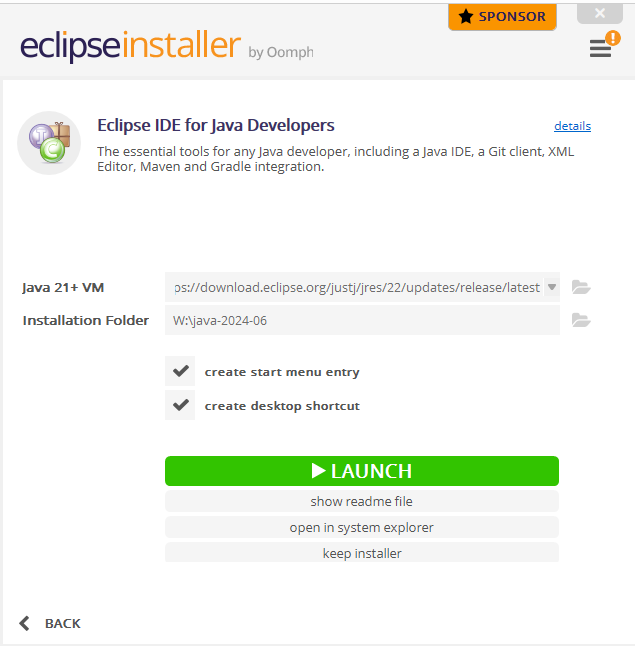Expand the Java 21+ VM dropdown arrow
Image resolution: width=635 pixels, height=646 pixels.
552,287
